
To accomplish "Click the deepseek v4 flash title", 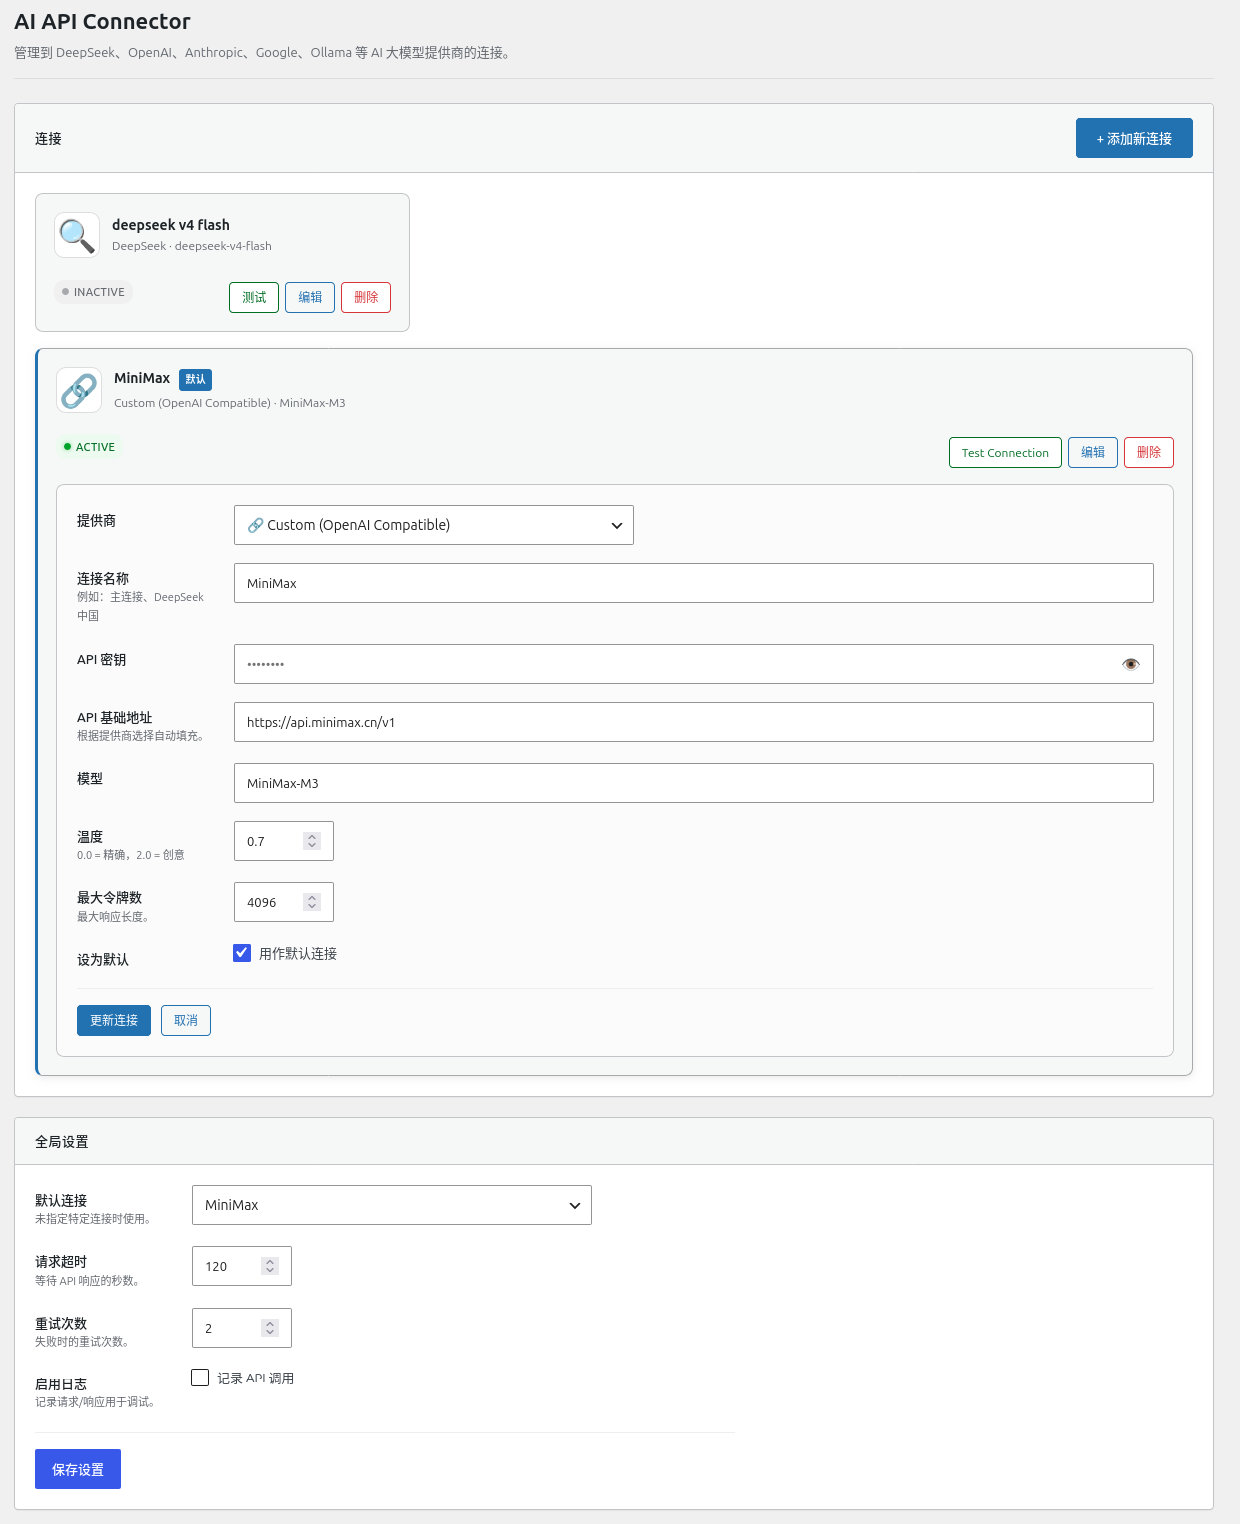I will (x=171, y=225).
